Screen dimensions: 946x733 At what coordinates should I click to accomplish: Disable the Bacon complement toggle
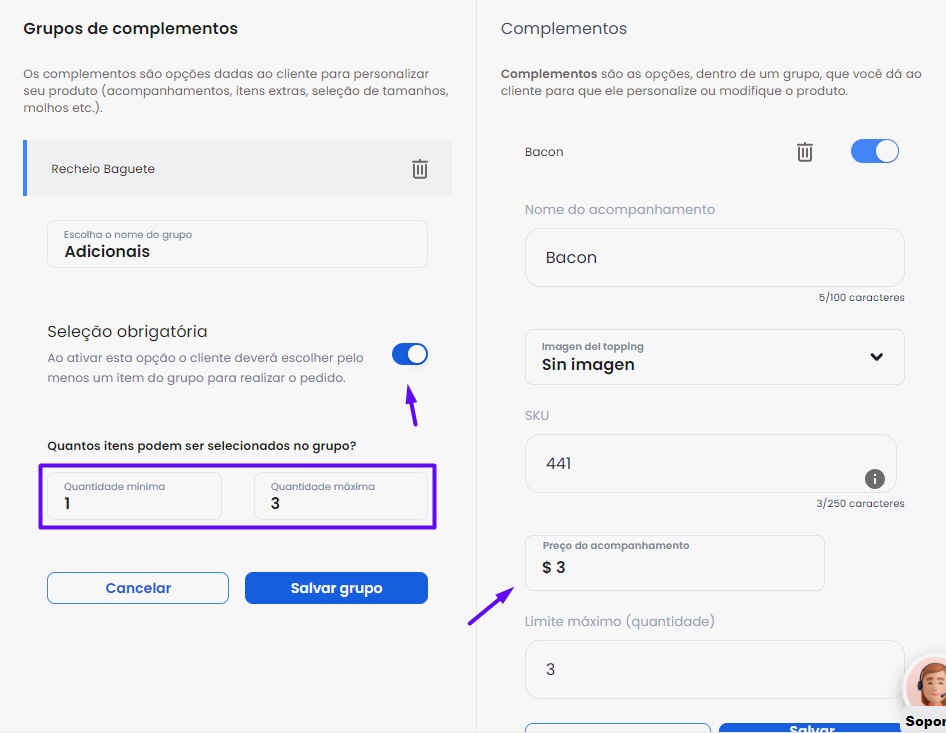tap(874, 151)
